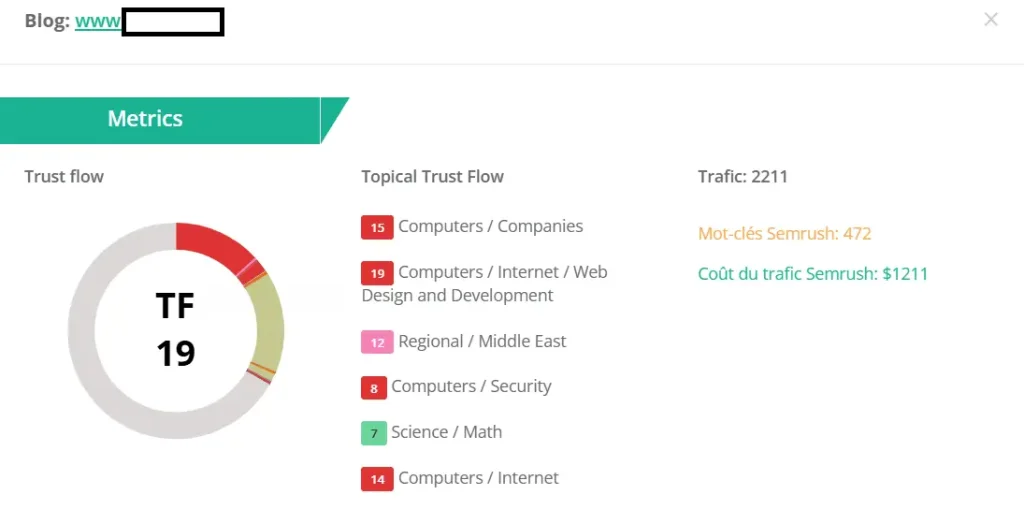Click the pink 12 Regional badge
Screen dimensions: 1024x524
coord(377,342)
